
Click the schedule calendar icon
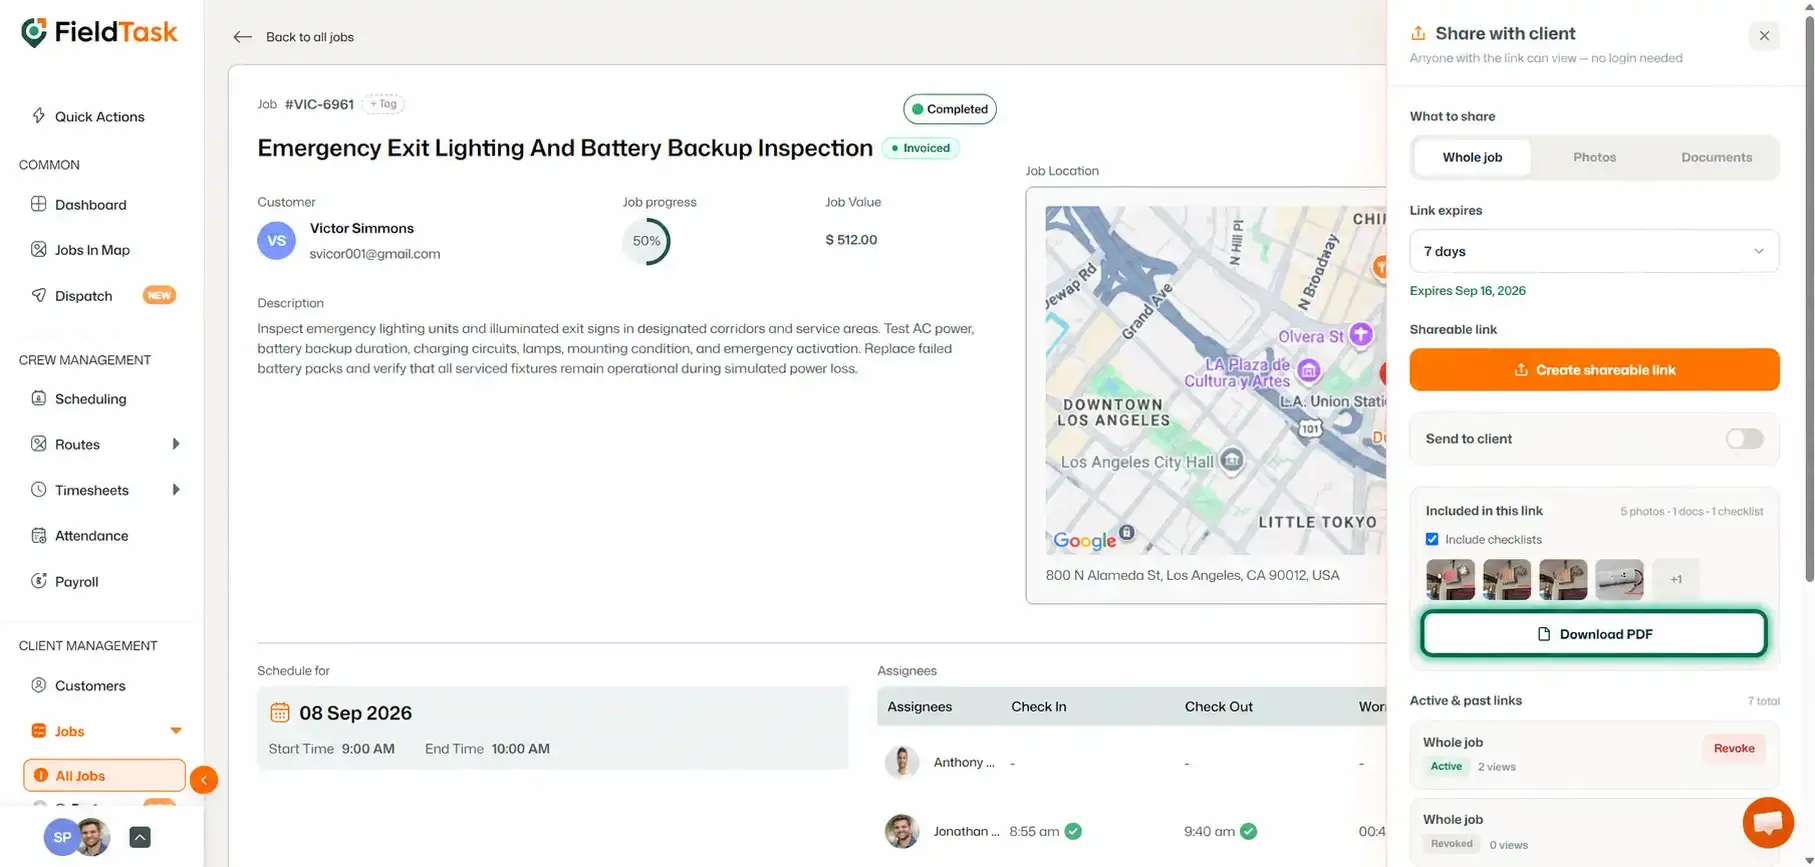point(280,712)
